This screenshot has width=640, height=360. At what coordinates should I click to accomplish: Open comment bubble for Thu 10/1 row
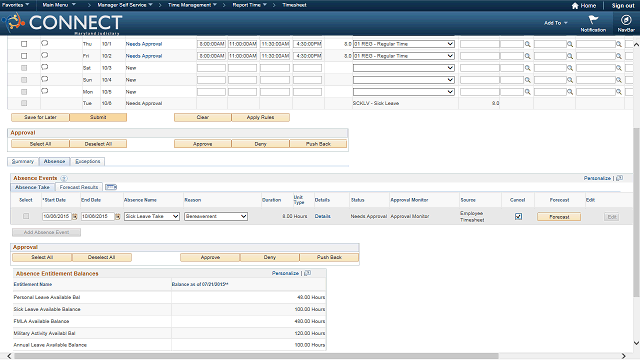tap(44, 43)
